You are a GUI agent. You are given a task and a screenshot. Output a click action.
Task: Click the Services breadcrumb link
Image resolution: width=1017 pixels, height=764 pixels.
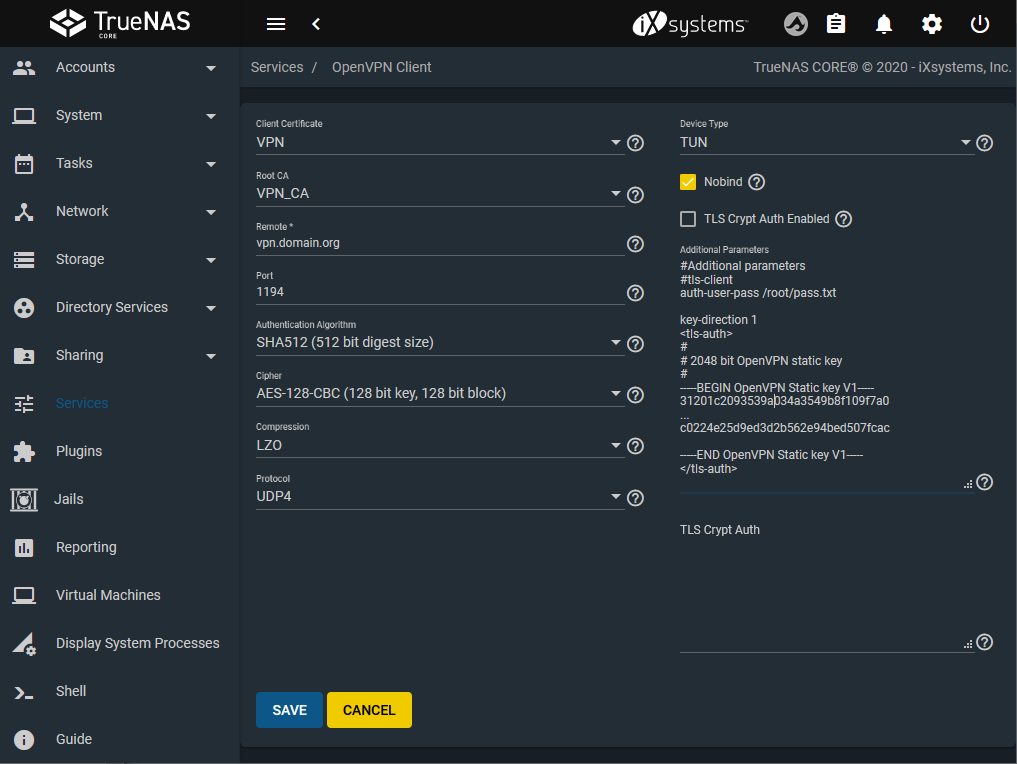(277, 67)
